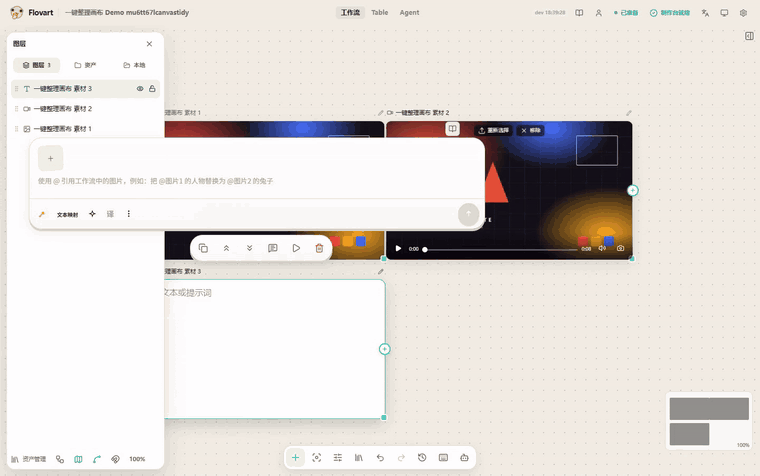Click the keyboard shortcuts icon
Viewport: 760px width, 476px height.
[443, 458]
